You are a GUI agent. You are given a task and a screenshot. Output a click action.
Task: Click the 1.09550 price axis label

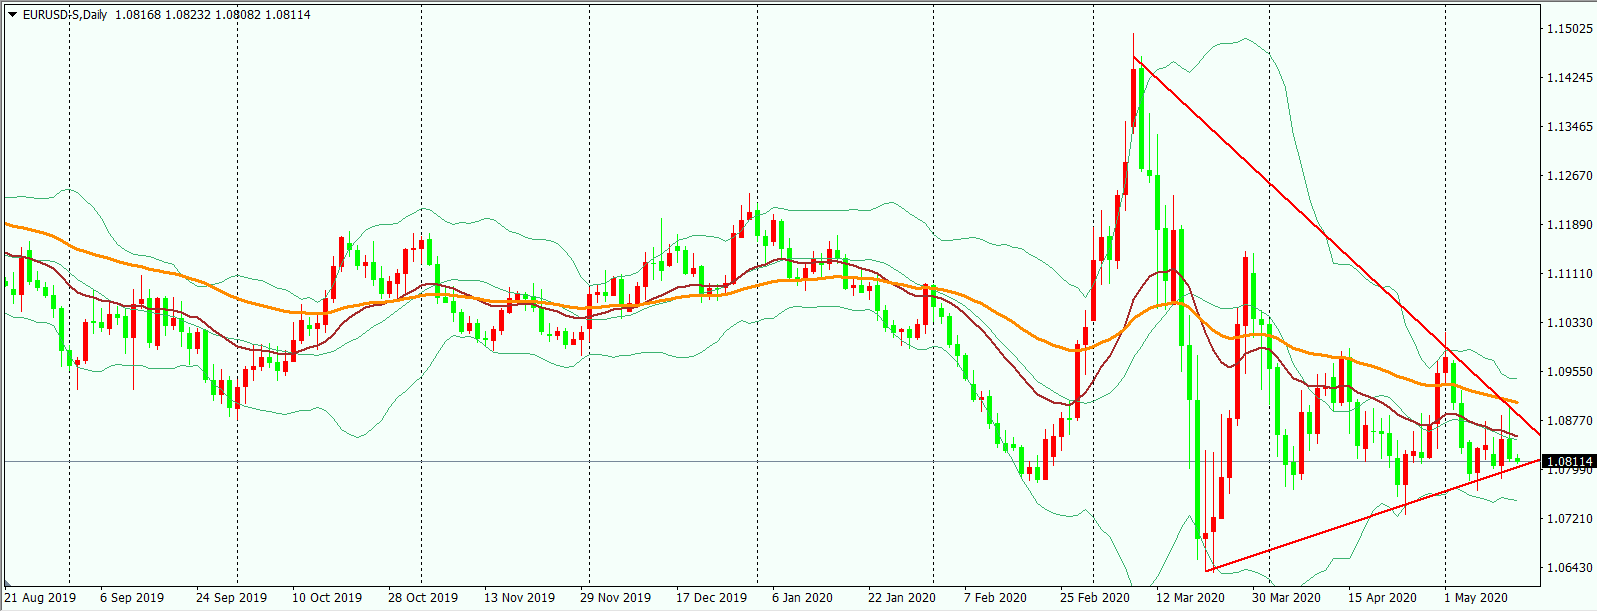point(1569,372)
